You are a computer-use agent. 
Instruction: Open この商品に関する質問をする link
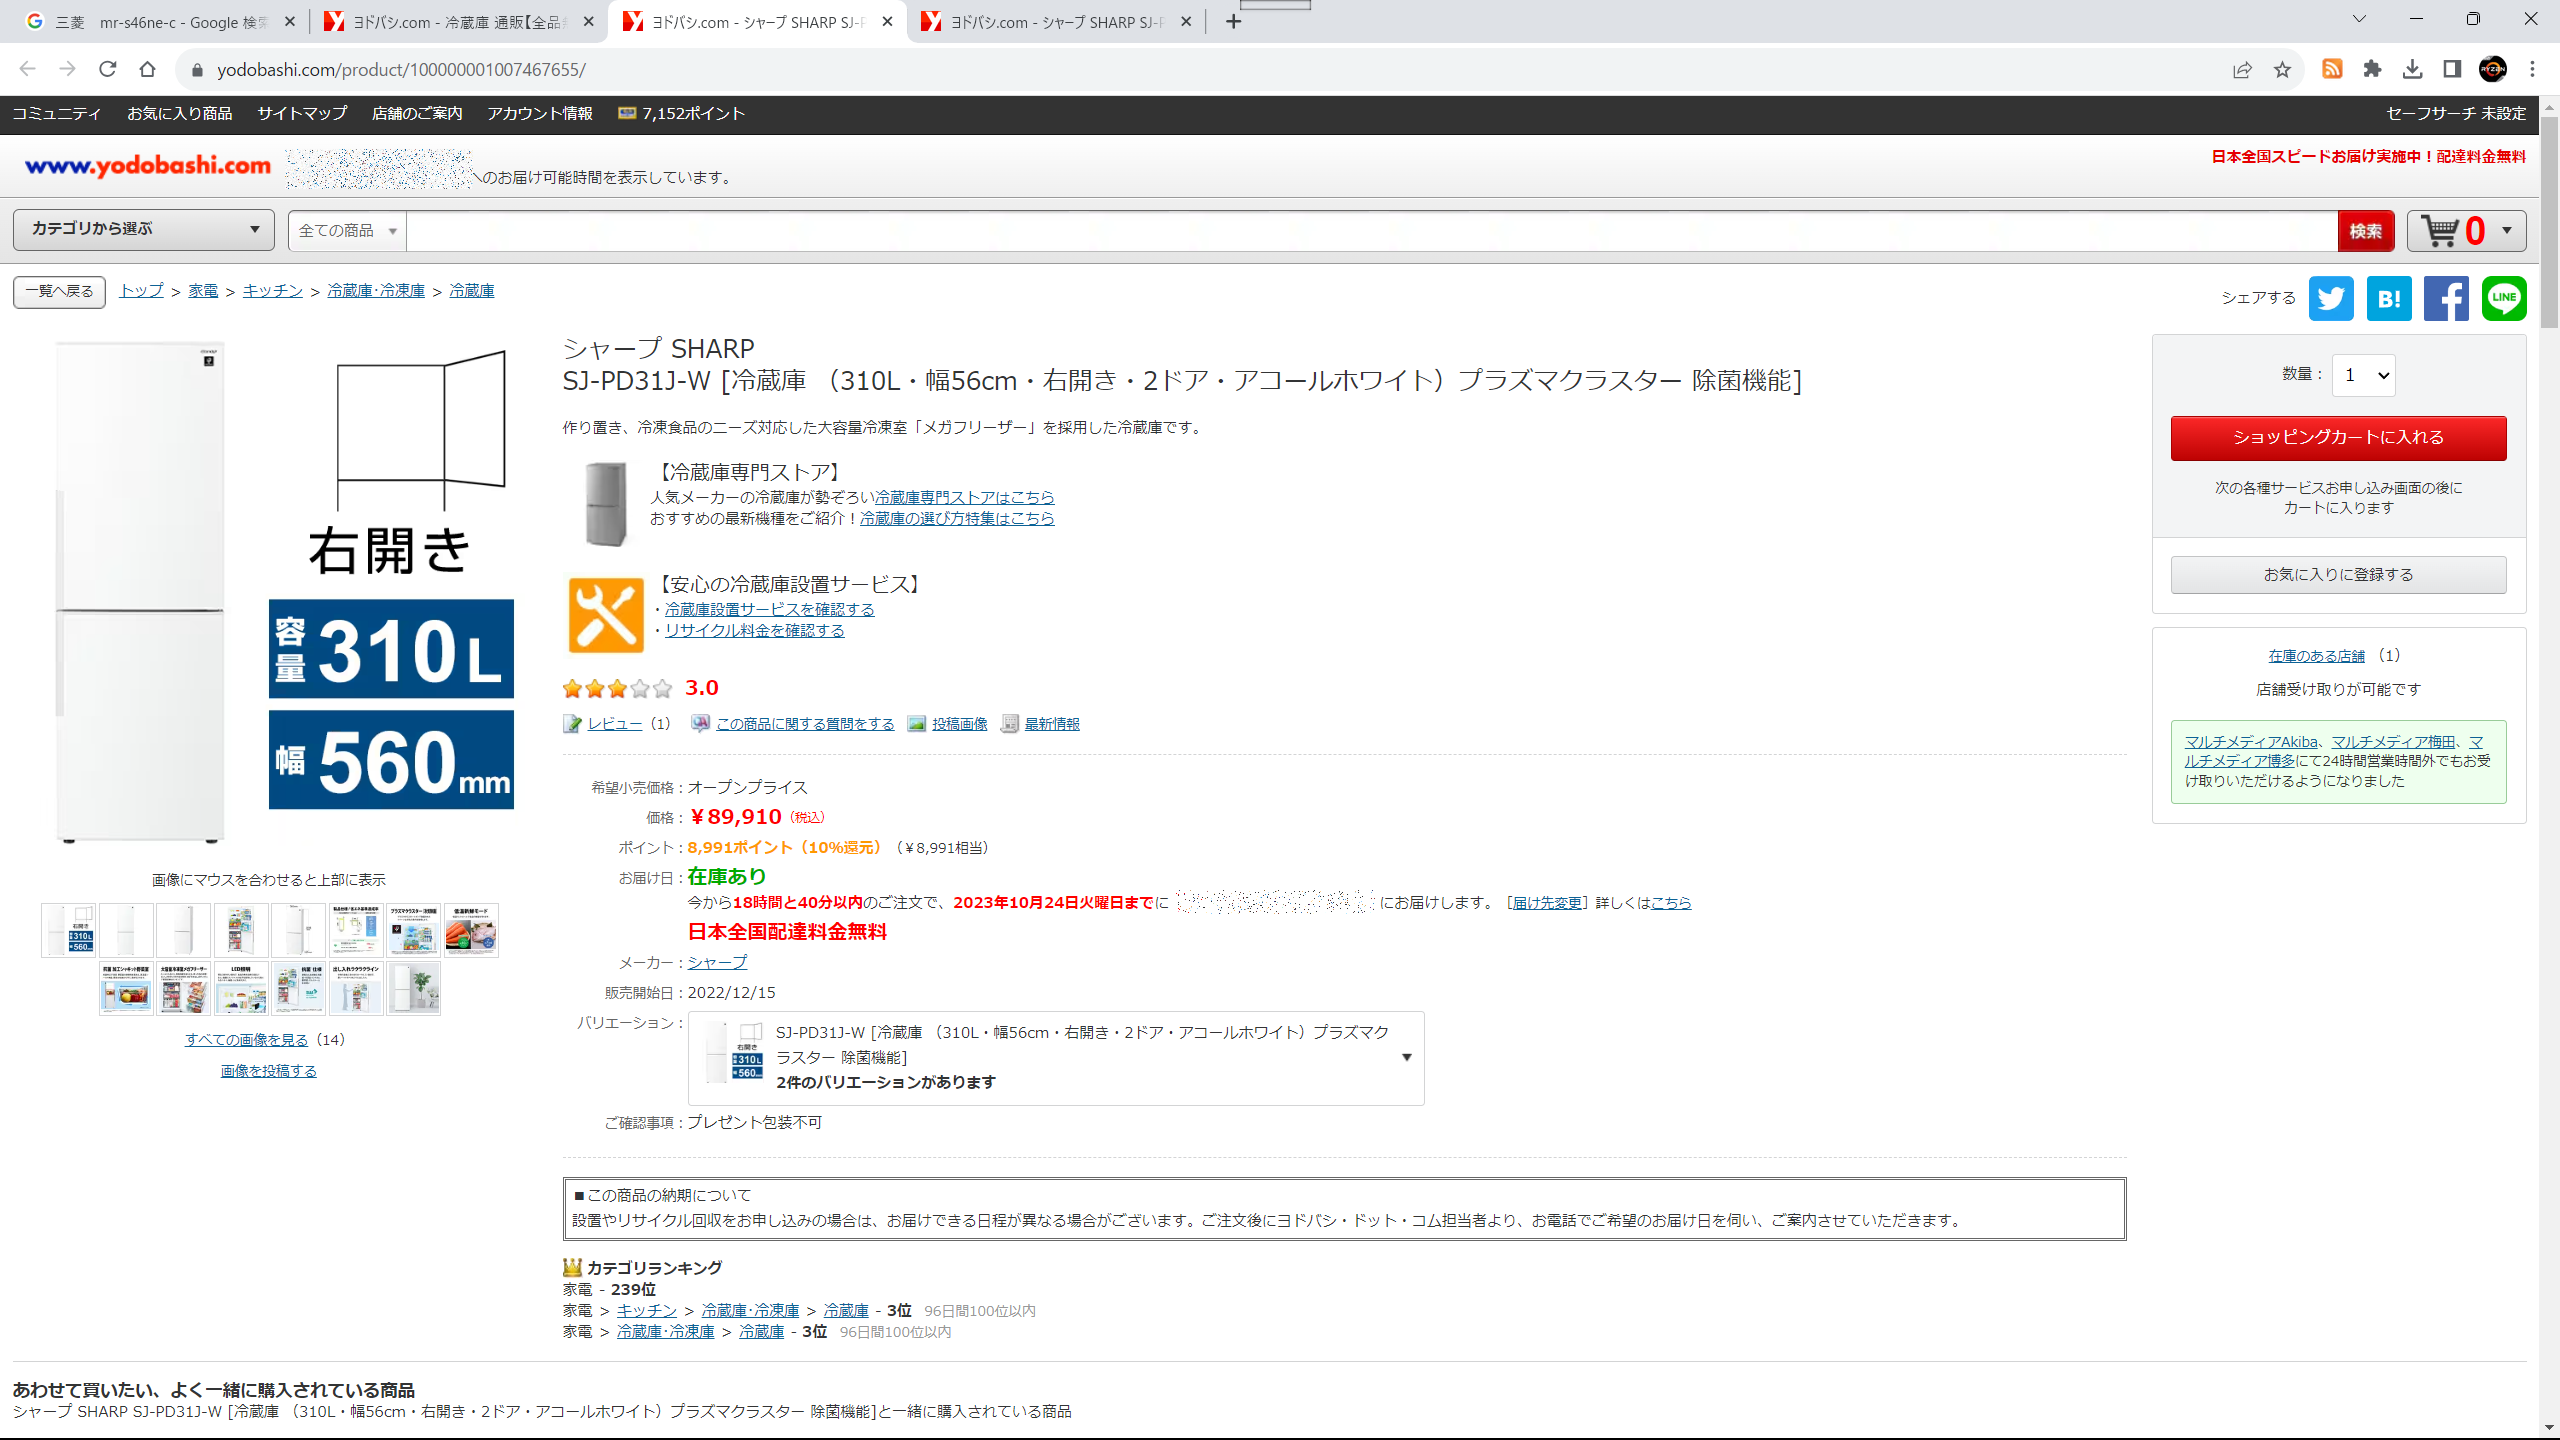805,724
